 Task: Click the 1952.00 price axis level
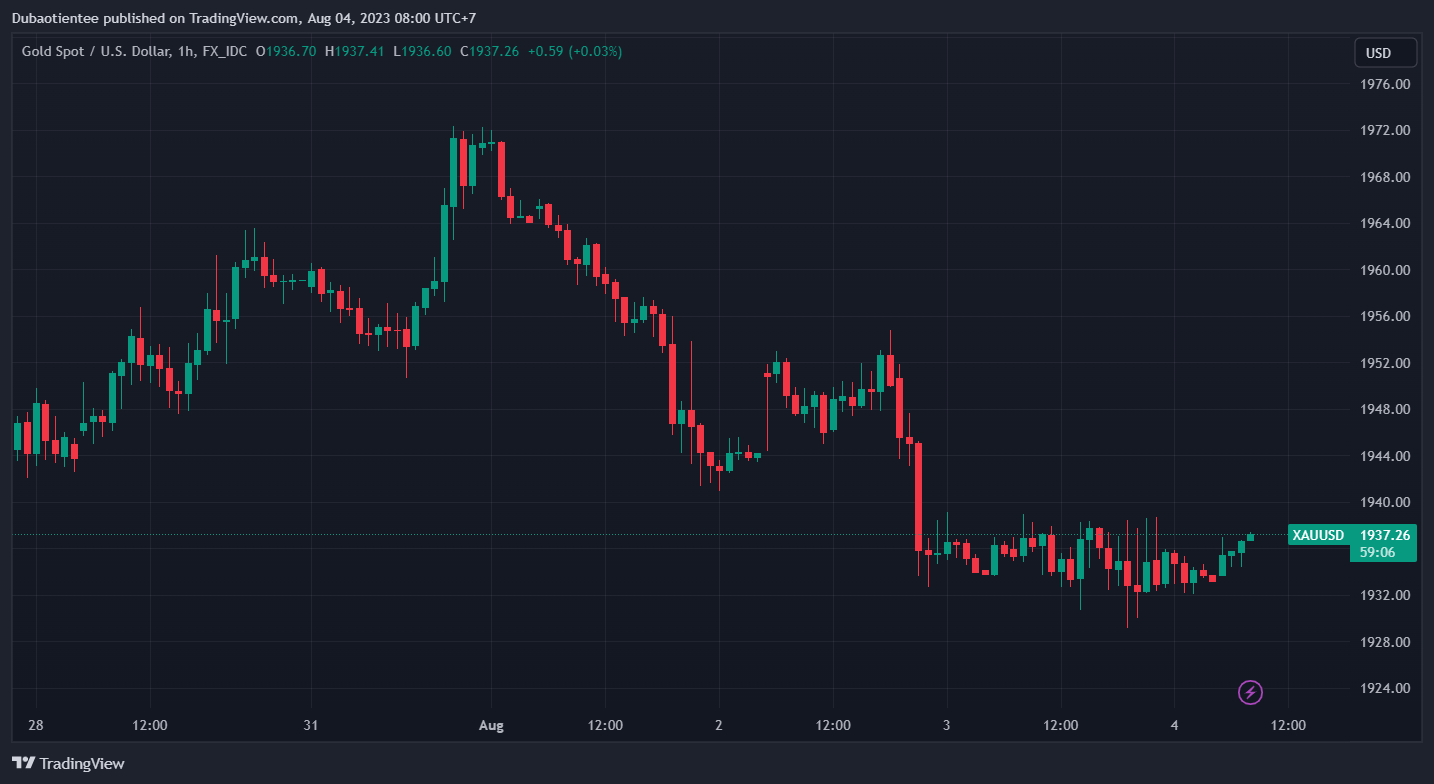[1385, 363]
